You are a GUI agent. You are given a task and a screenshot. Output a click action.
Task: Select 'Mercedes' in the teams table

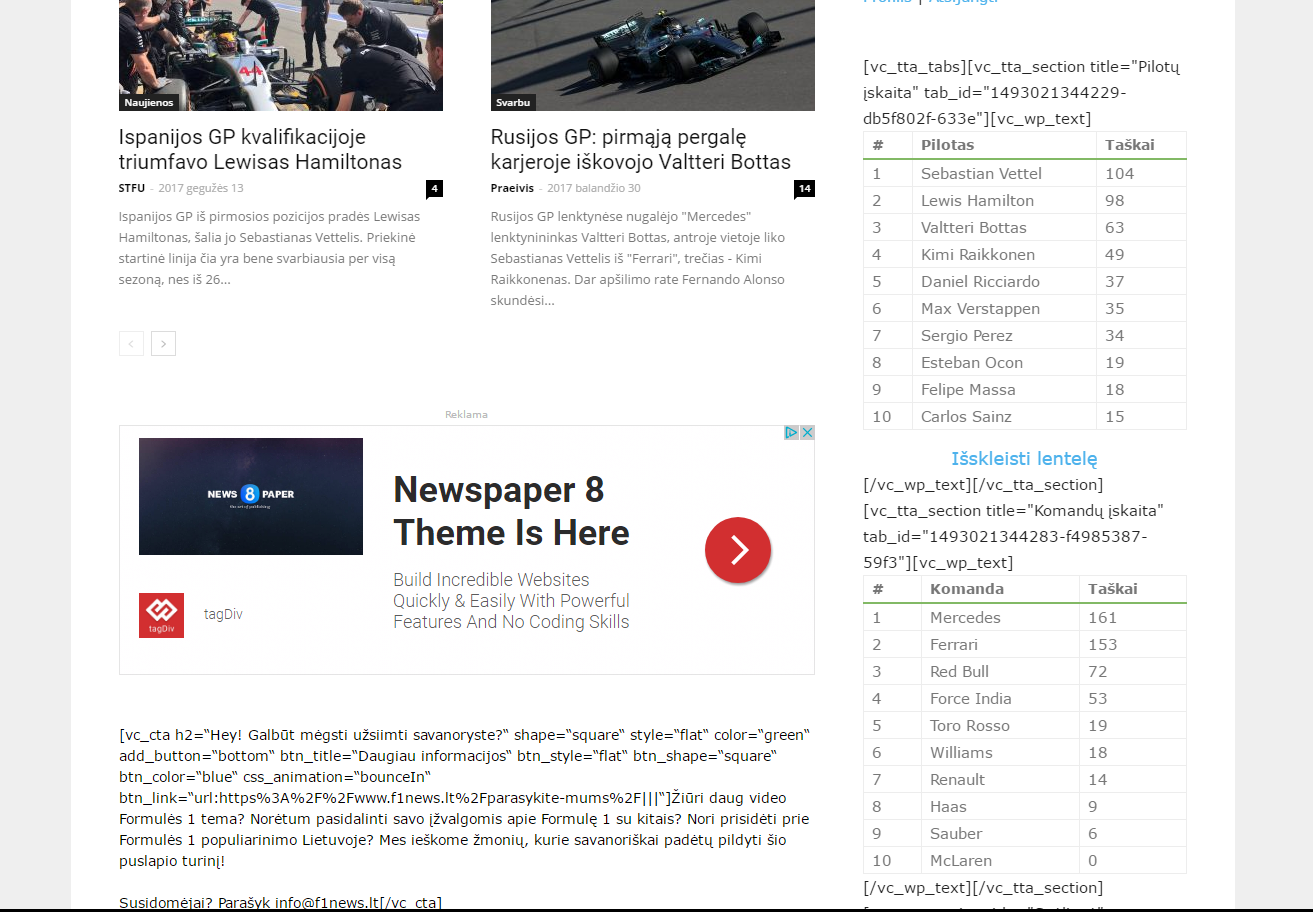[x=965, y=618]
